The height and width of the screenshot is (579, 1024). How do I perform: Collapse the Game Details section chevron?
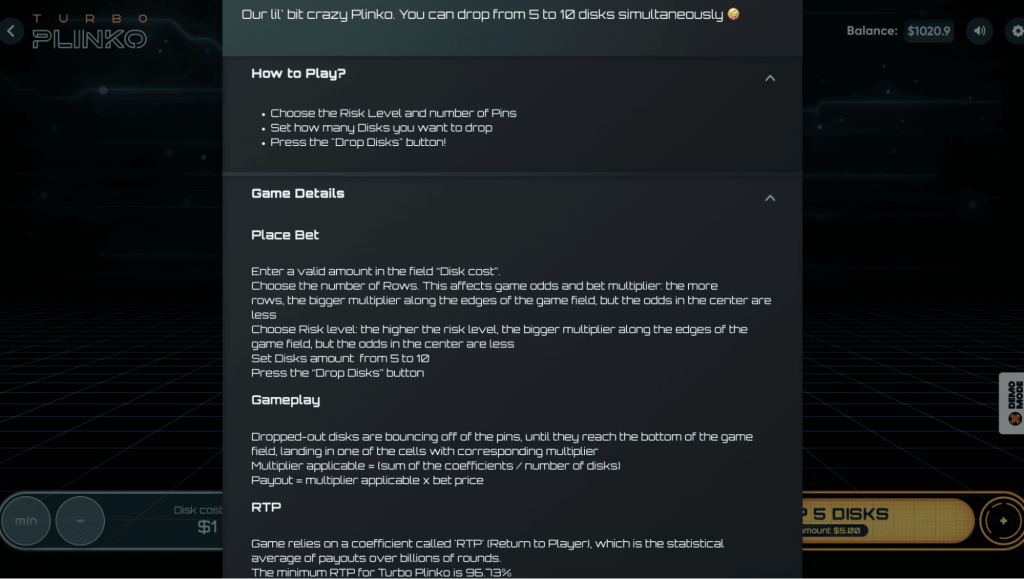[x=770, y=198]
